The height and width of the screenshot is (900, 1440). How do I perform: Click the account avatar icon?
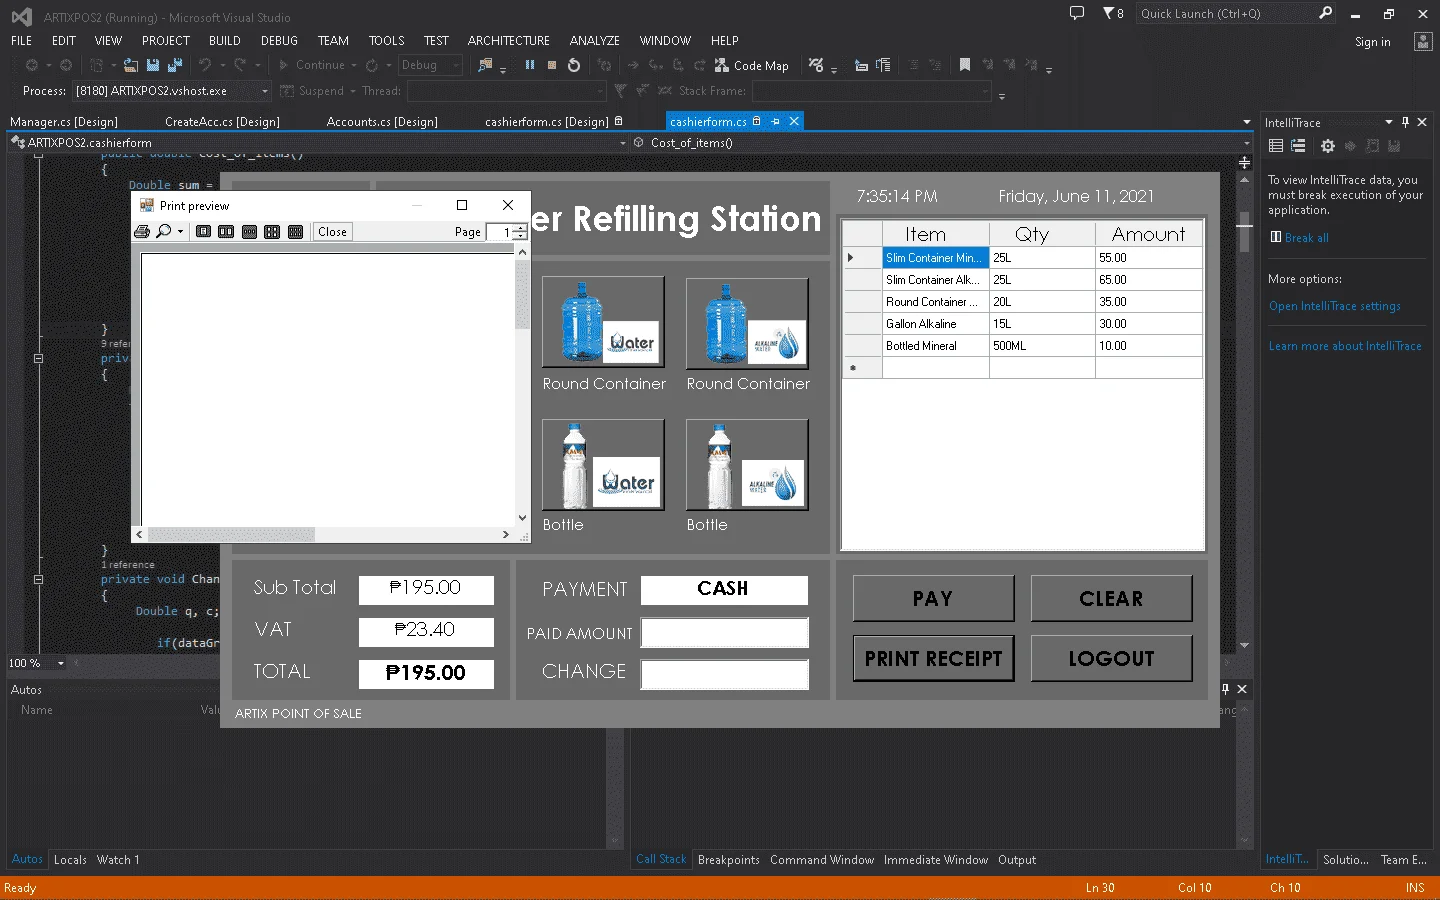point(1423,41)
